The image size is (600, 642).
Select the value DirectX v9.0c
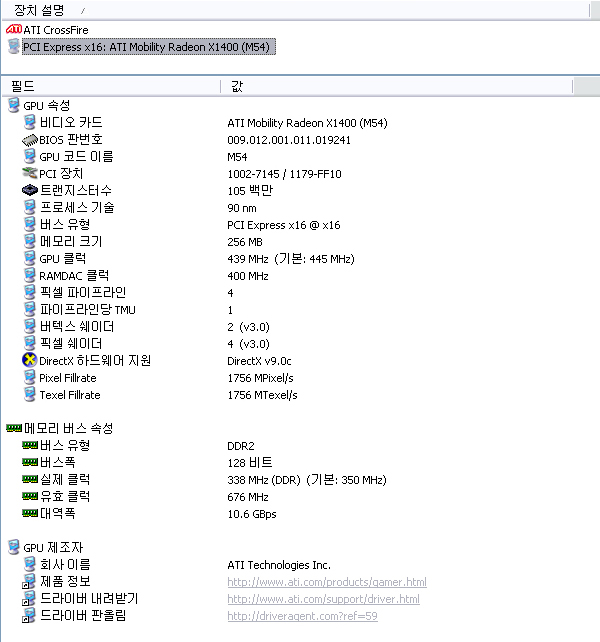(x=259, y=361)
